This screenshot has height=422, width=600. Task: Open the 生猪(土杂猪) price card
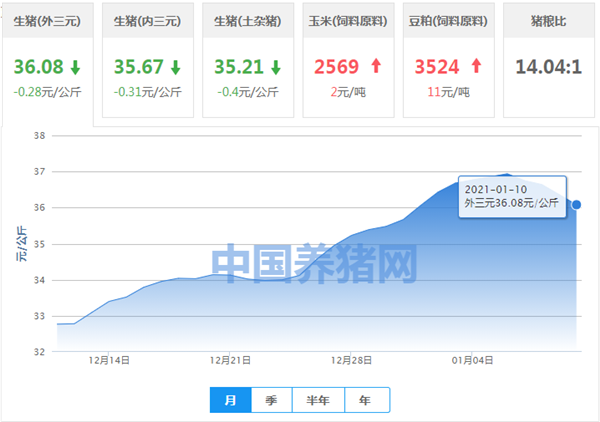point(248,60)
